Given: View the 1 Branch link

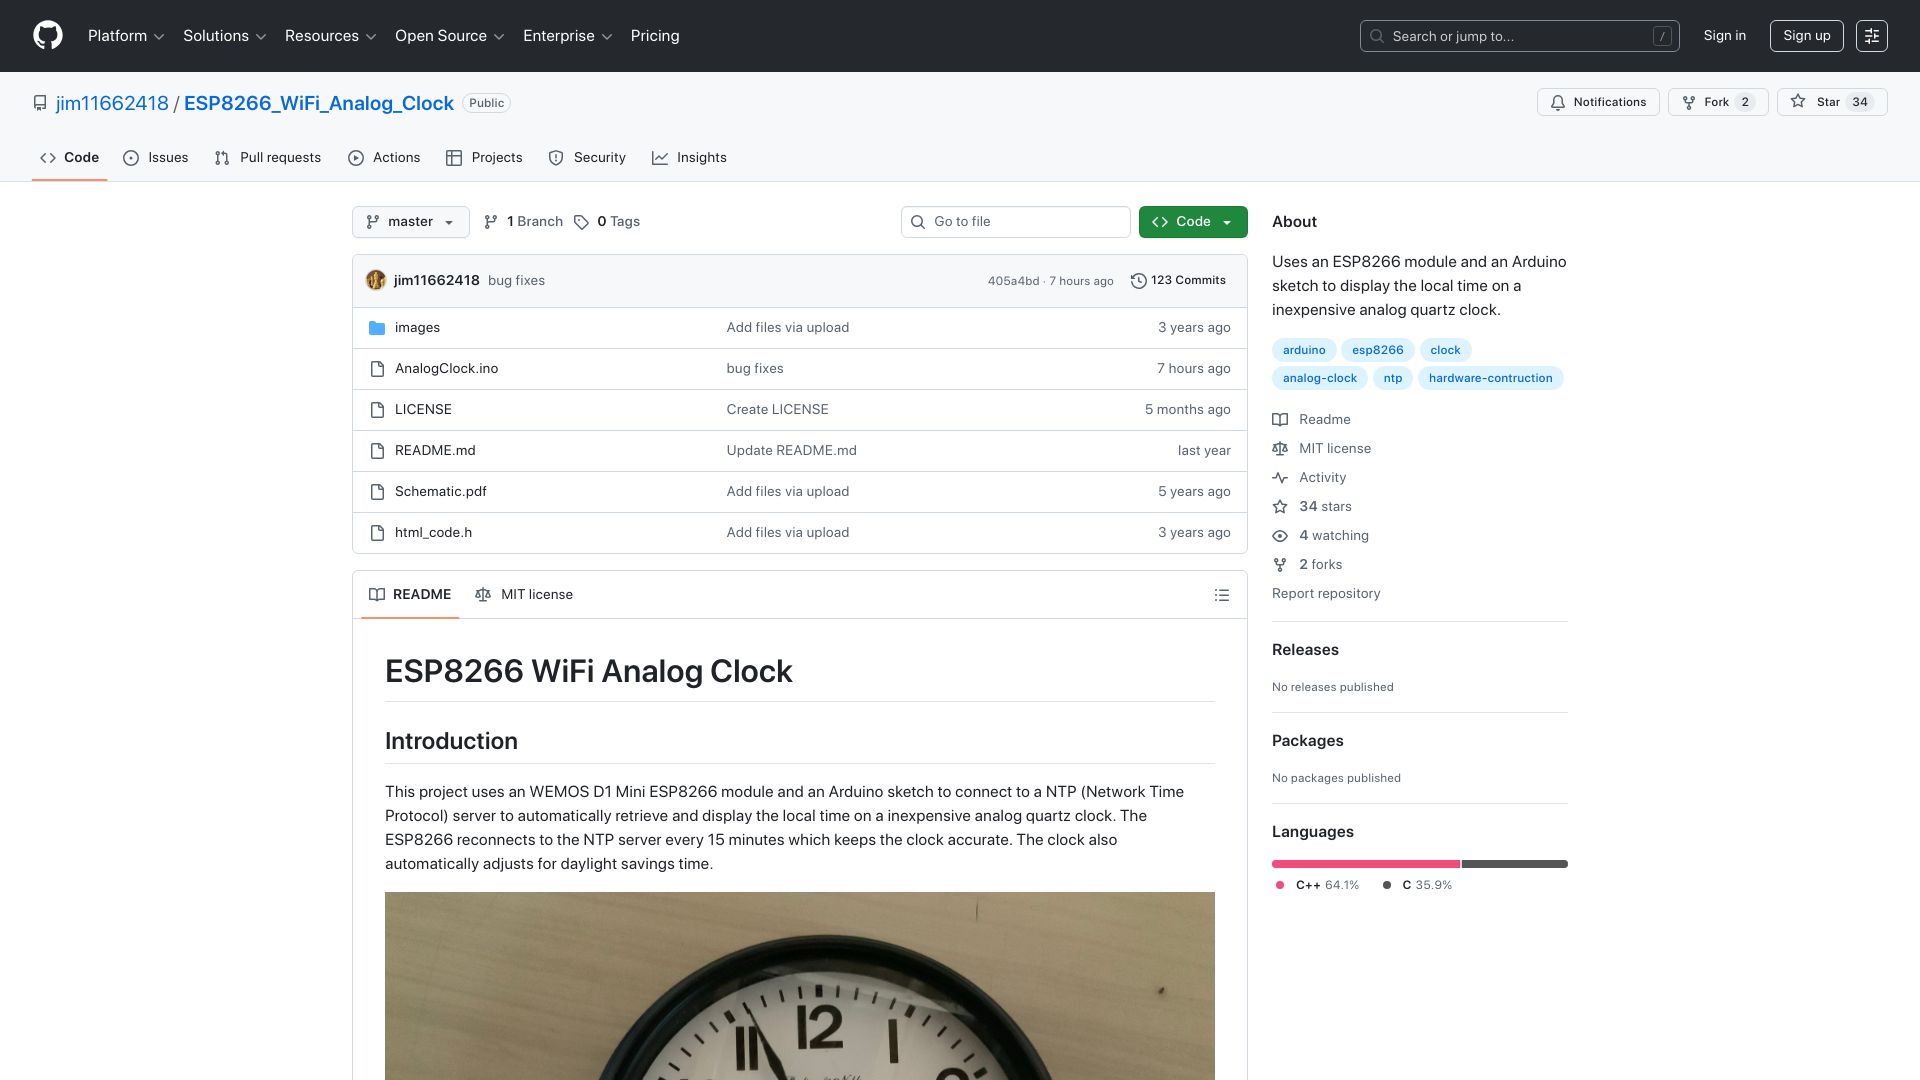Looking at the screenshot, I should pyautogui.click(x=523, y=222).
